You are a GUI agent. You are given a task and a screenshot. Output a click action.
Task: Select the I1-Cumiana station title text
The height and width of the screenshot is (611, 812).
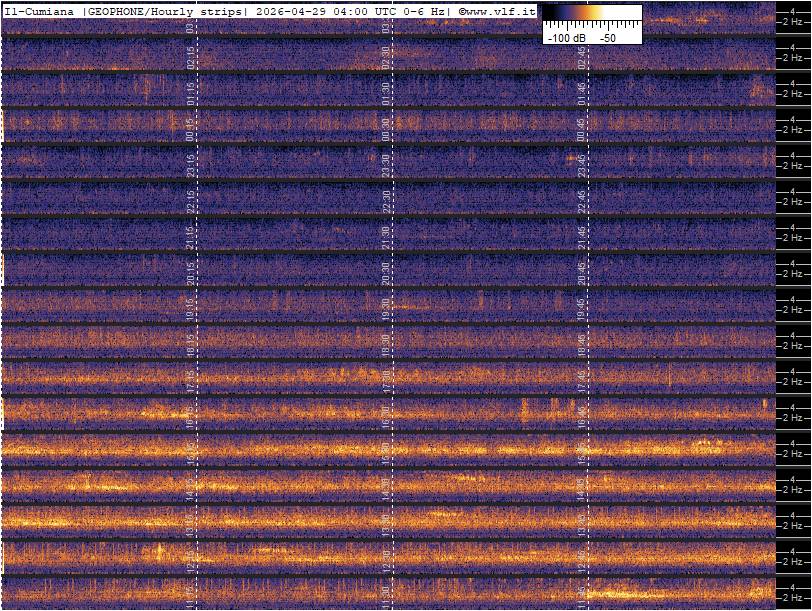pyautogui.click(x=40, y=10)
